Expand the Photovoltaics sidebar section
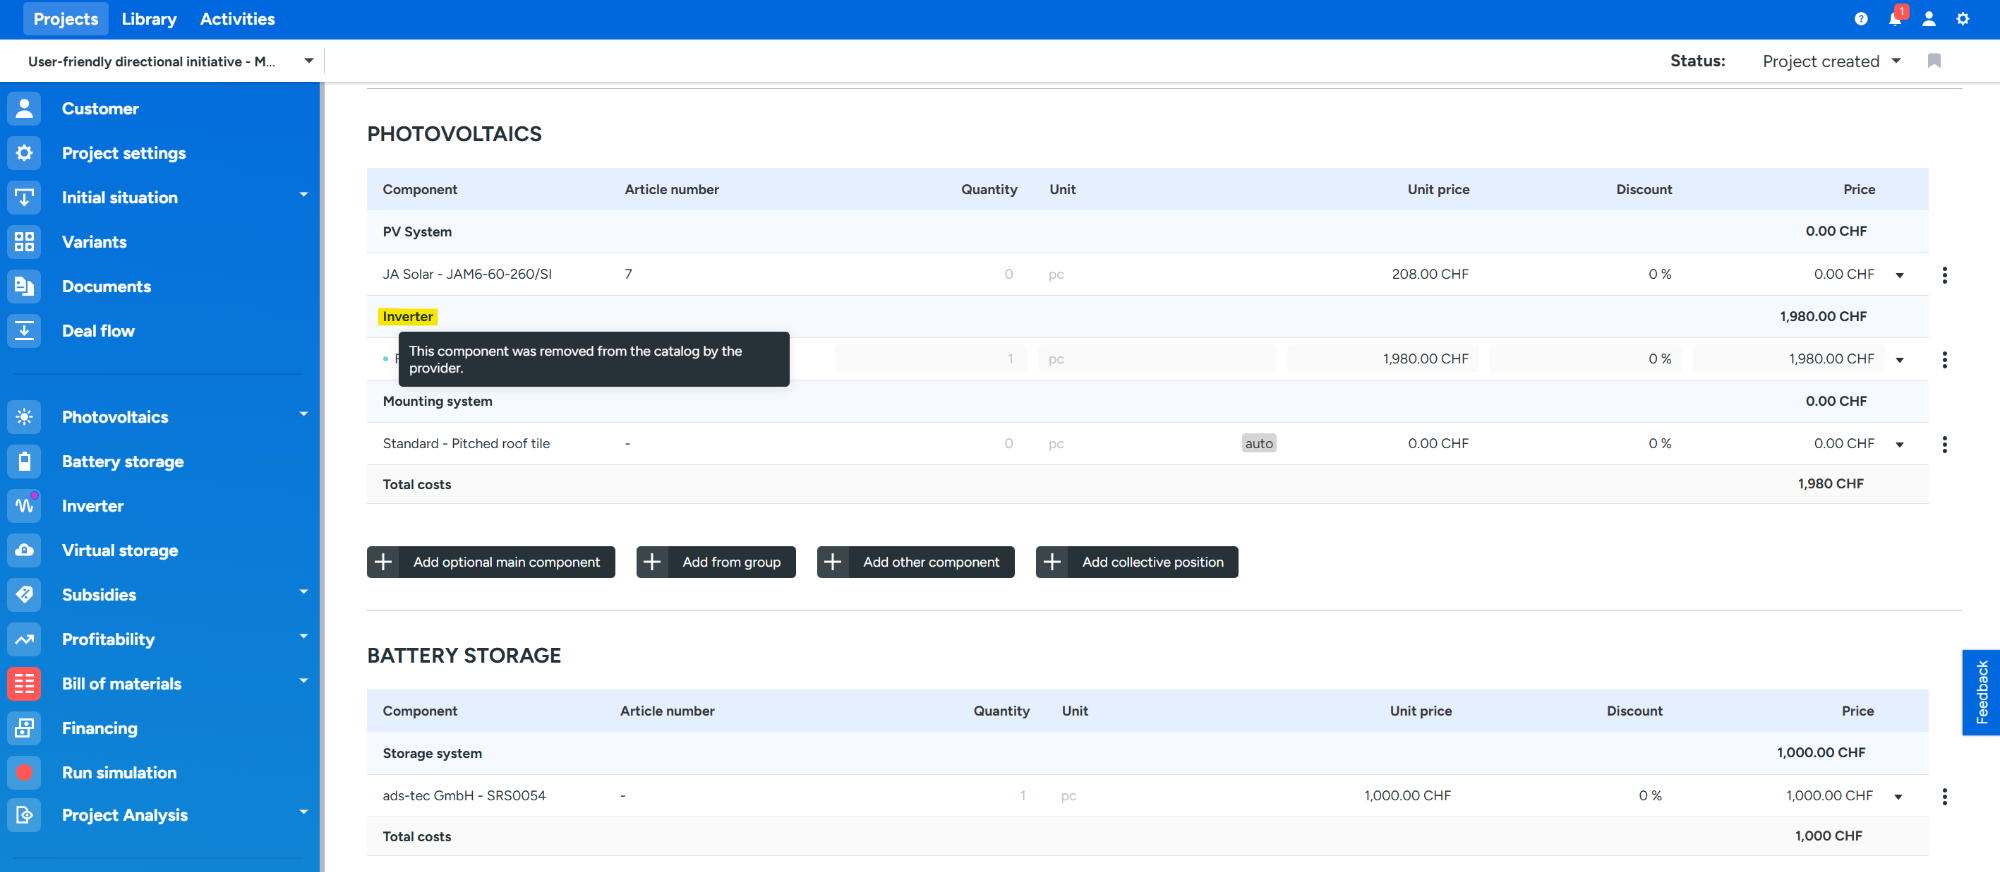Viewport: 2000px width, 872px height. coord(303,416)
